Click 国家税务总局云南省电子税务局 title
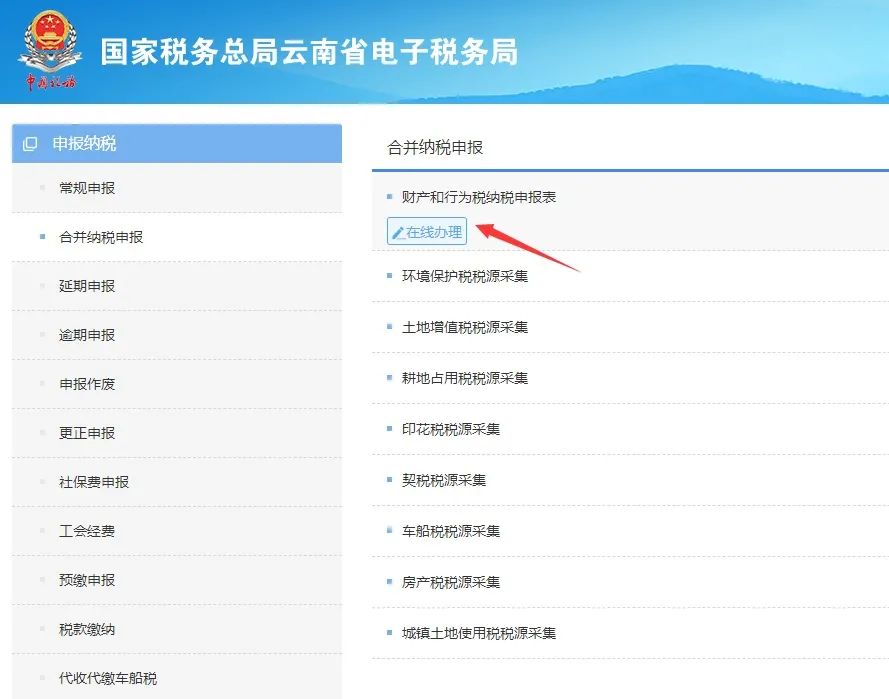Screen dimensions: 889x699 [309, 52]
